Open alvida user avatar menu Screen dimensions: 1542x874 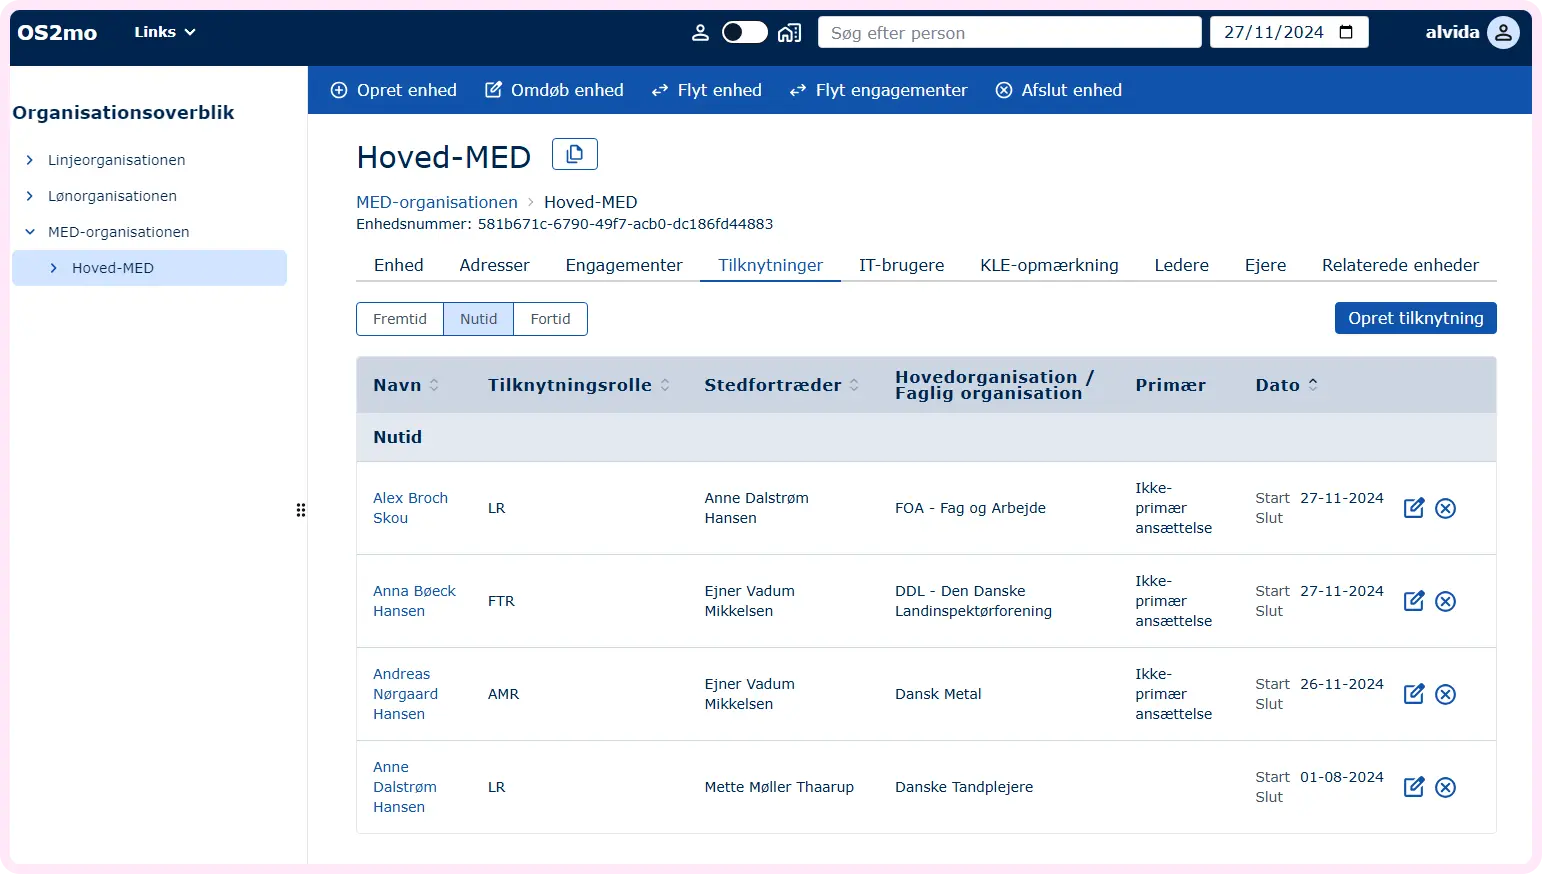(x=1503, y=32)
